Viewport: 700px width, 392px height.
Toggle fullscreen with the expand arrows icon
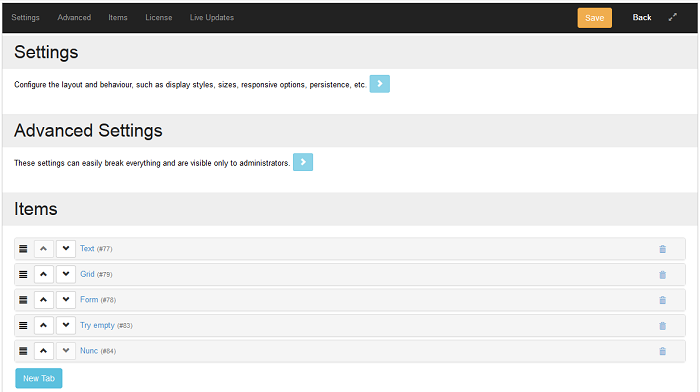(673, 17)
